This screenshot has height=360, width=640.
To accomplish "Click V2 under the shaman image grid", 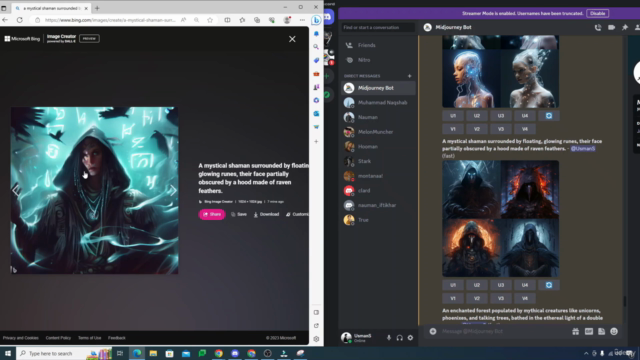I will [477, 298].
